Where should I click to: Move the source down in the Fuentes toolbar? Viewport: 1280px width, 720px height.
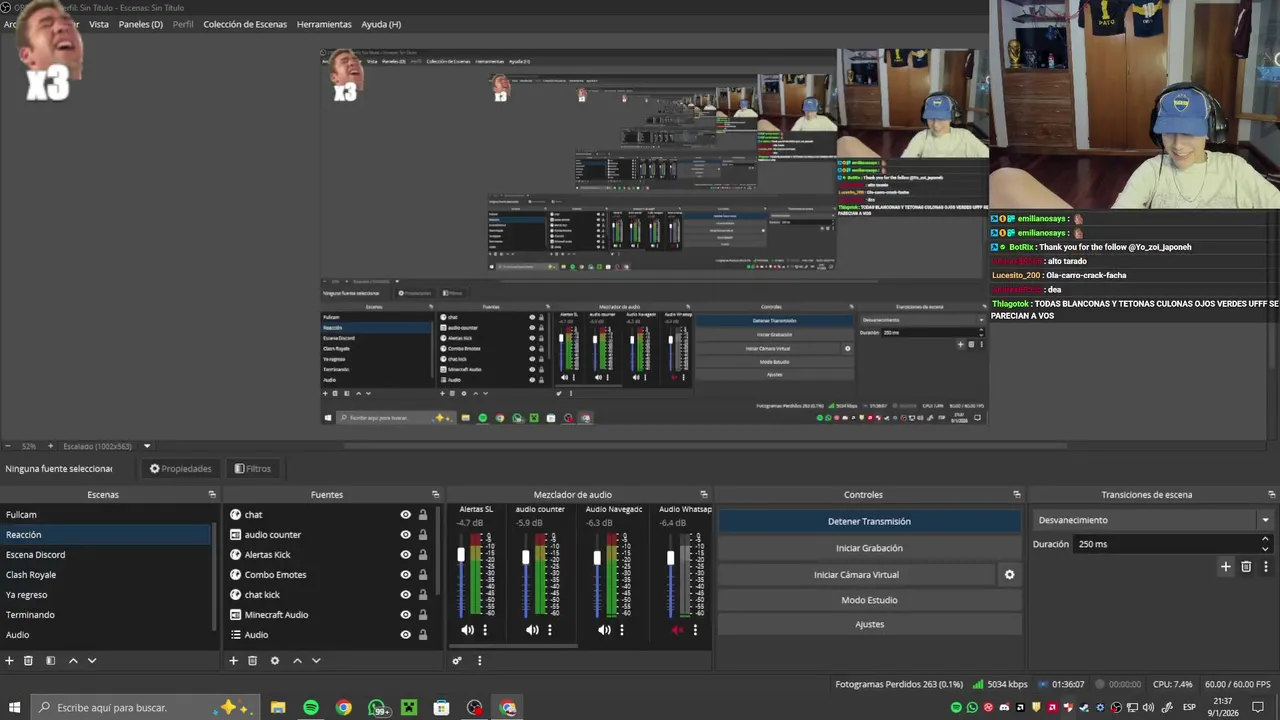pyautogui.click(x=316, y=661)
